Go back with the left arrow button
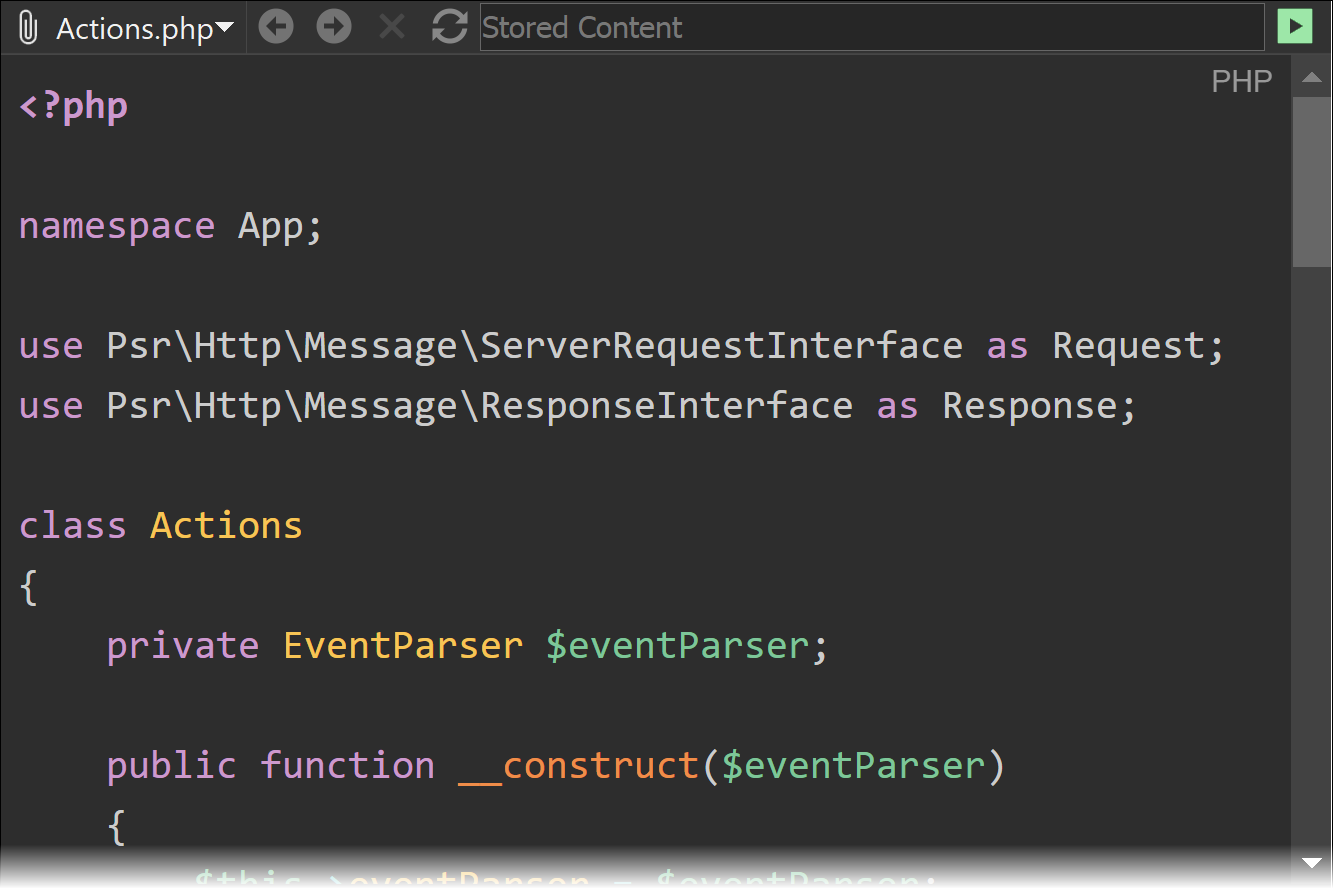The width and height of the screenshot is (1333, 889). point(276,27)
